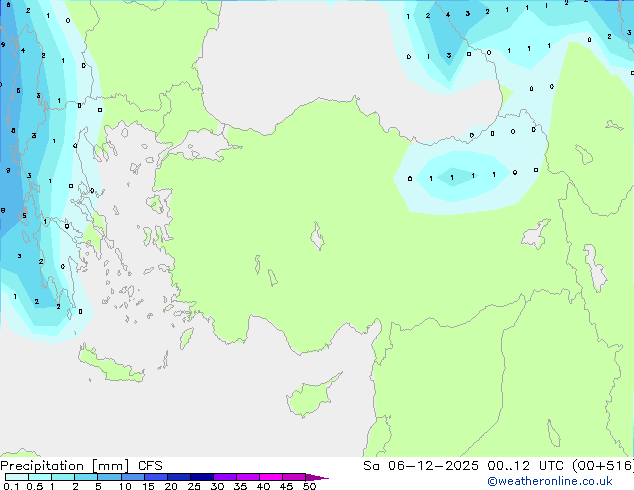Select legend swatch between 10 and 15

[x=133, y=477]
